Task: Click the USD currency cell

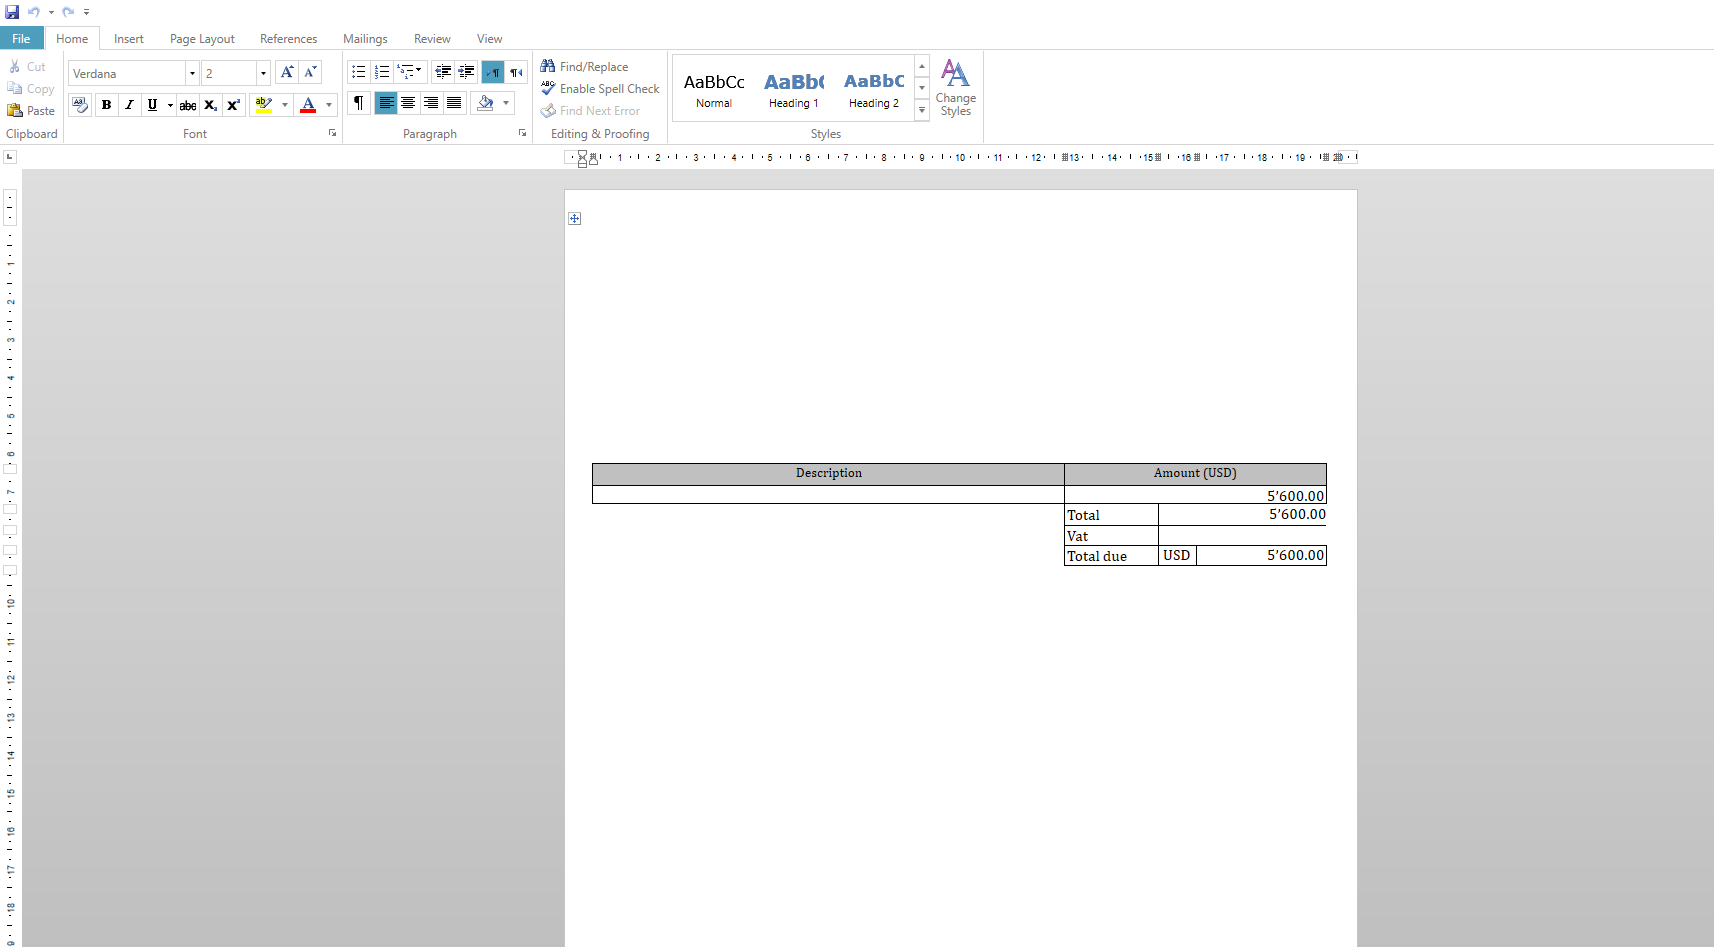Action: pos(1177,556)
